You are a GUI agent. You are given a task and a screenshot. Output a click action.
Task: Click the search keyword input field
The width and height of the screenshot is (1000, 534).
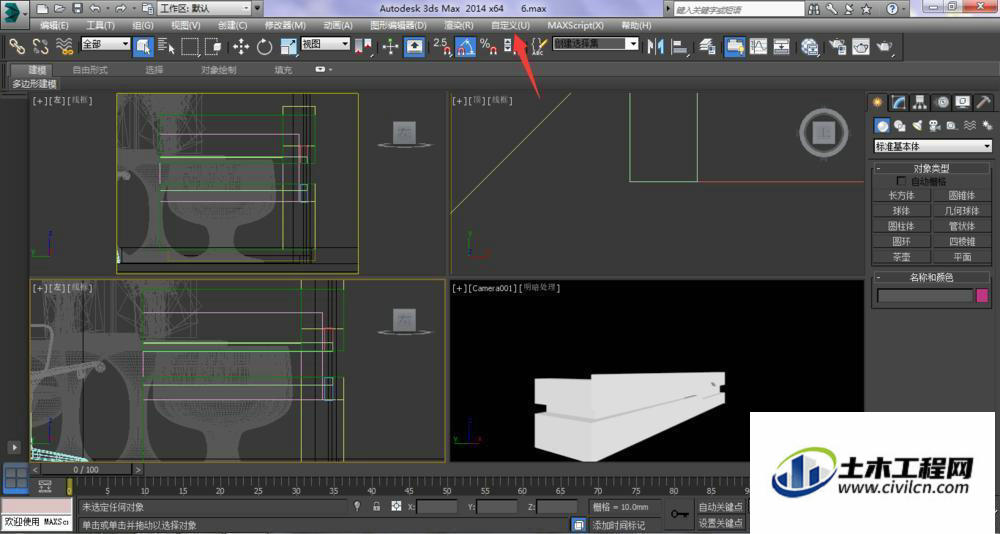[739, 10]
